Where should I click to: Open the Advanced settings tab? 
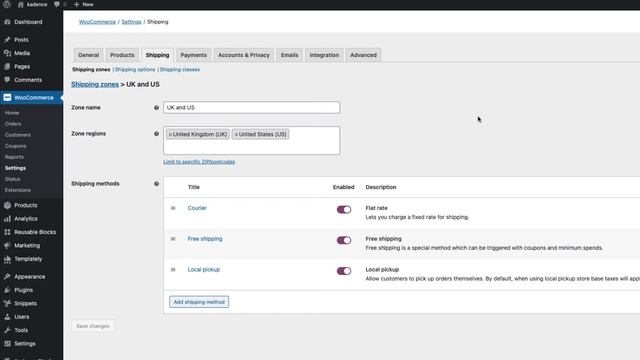tap(363, 55)
